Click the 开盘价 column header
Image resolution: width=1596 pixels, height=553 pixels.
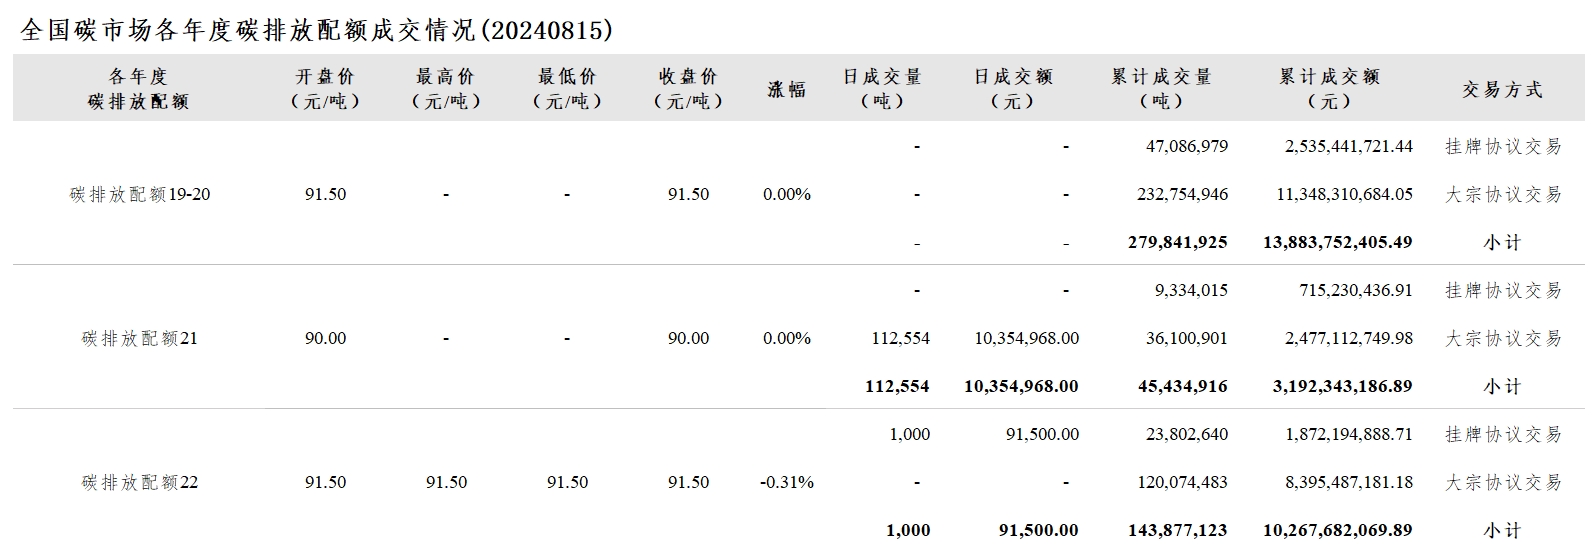pyautogui.click(x=325, y=89)
